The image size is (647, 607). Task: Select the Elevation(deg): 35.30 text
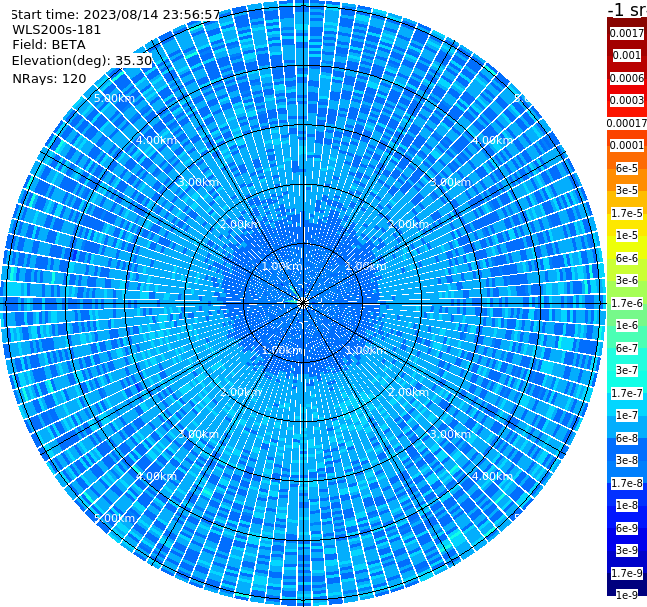click(82, 61)
